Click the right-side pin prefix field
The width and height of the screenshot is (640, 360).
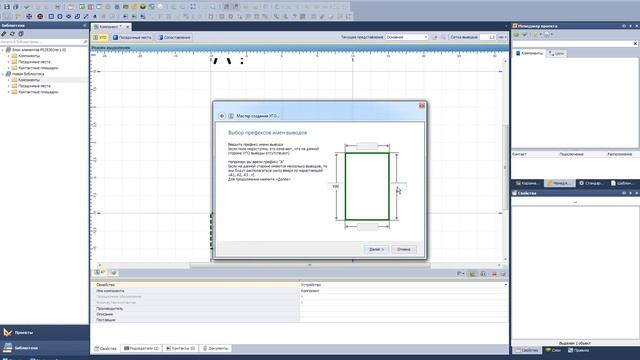click(399, 186)
